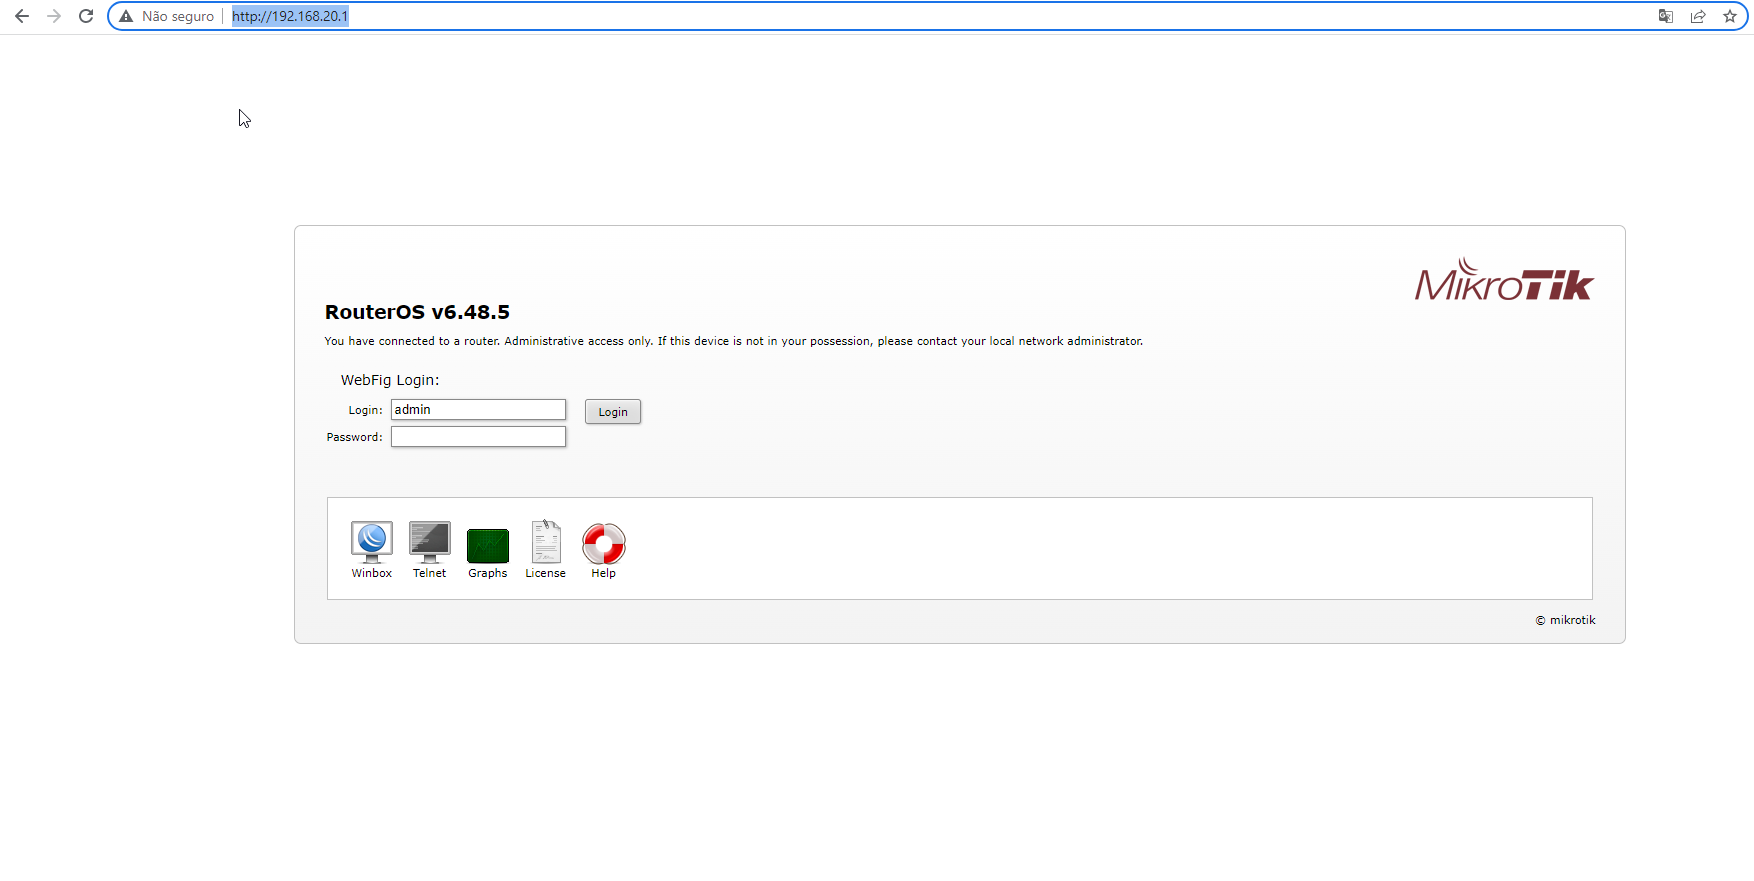
Task: Focus the Password field
Action: (x=478, y=437)
